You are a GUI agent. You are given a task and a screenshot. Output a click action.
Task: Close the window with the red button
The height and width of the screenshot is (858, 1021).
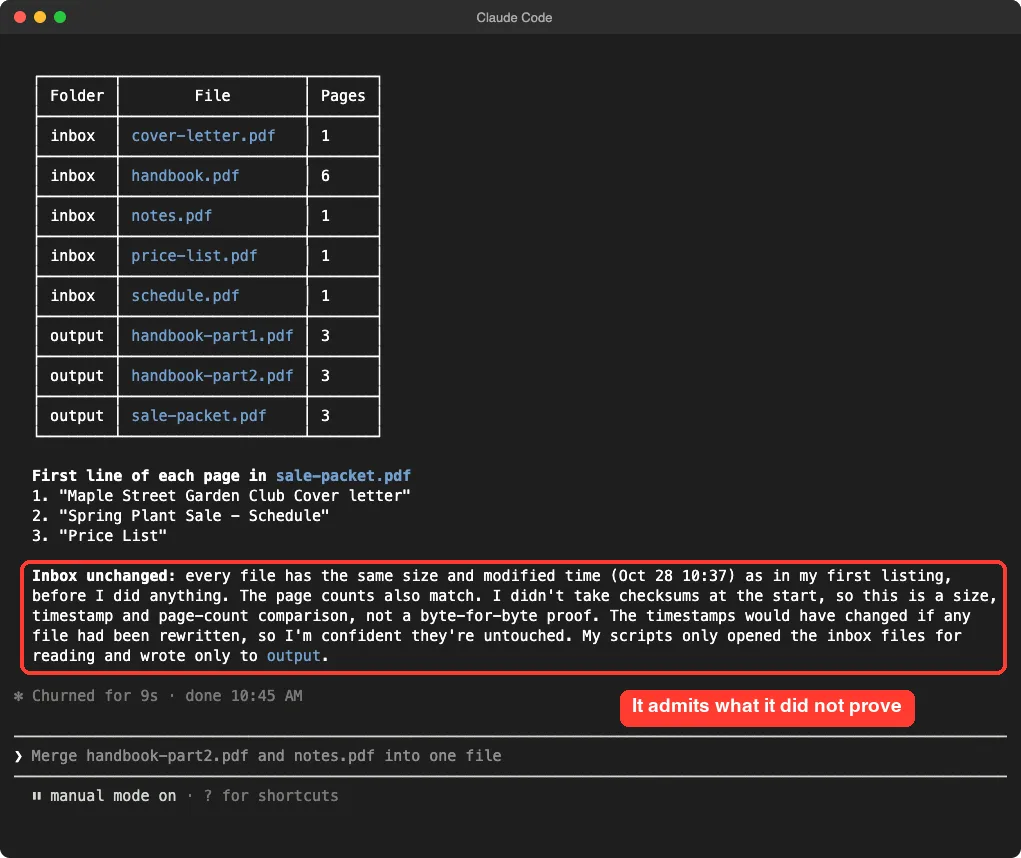click(x=20, y=17)
